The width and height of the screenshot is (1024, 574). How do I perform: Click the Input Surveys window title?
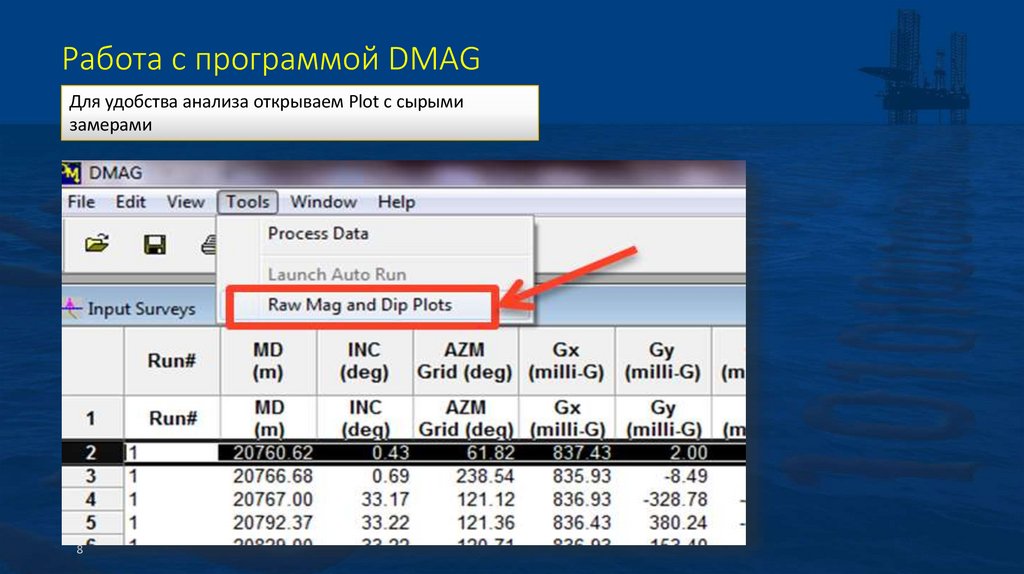tap(141, 308)
